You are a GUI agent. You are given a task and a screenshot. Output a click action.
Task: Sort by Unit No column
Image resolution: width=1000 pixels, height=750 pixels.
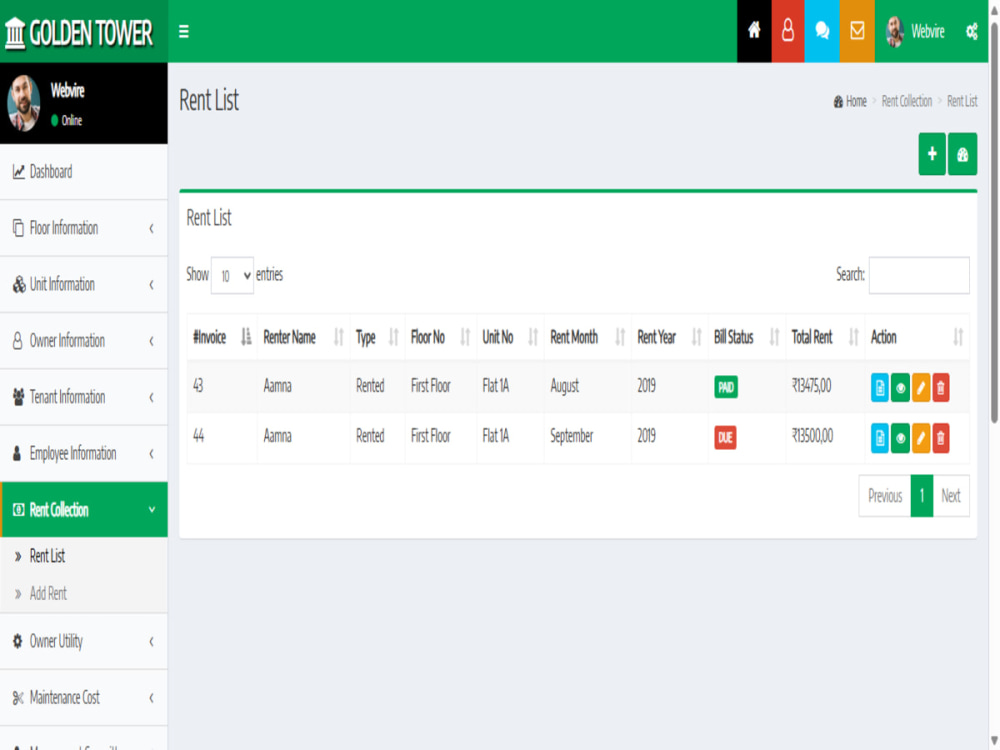click(x=510, y=337)
